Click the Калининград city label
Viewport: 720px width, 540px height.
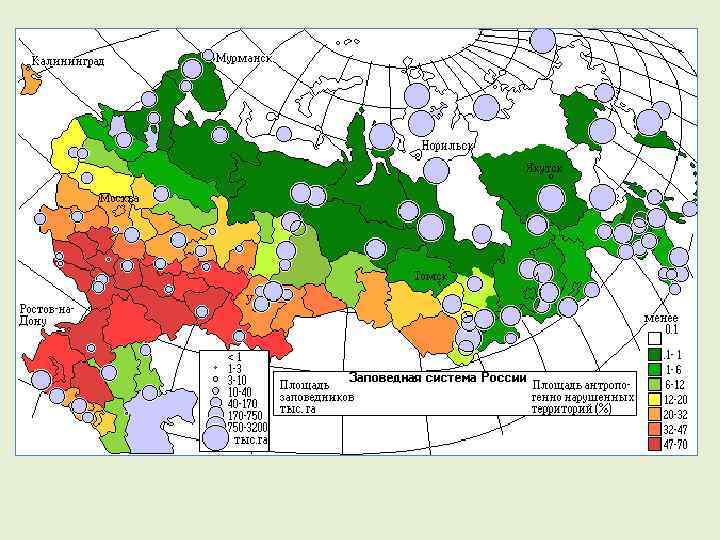pos(68,61)
